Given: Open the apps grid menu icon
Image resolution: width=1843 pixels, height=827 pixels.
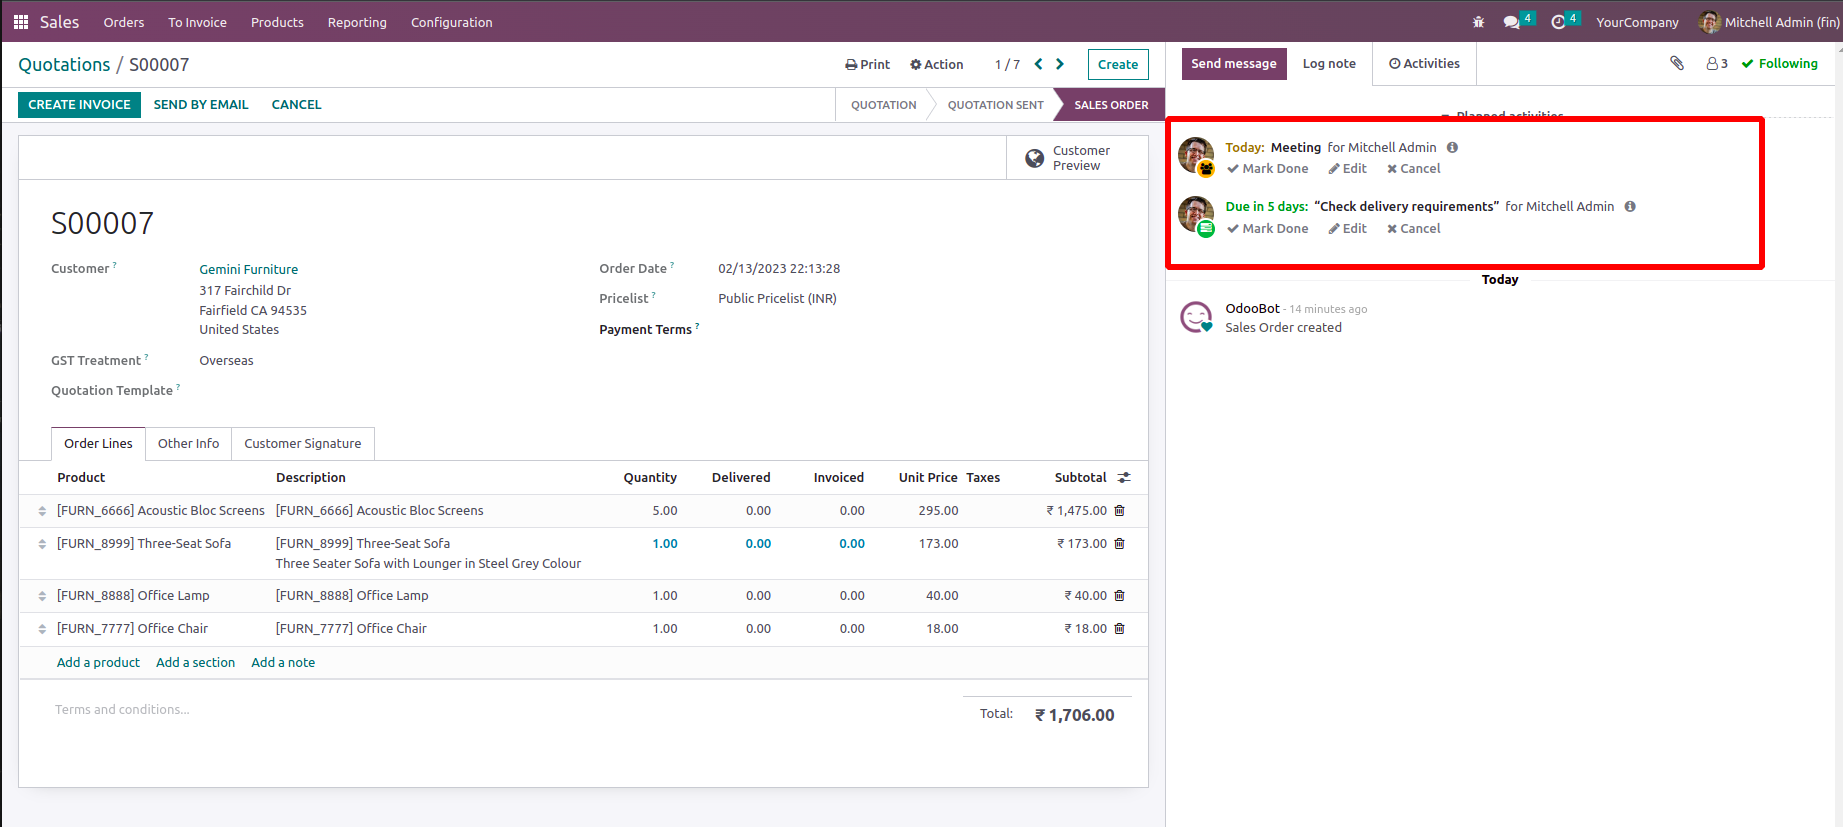Looking at the screenshot, I should point(20,22).
